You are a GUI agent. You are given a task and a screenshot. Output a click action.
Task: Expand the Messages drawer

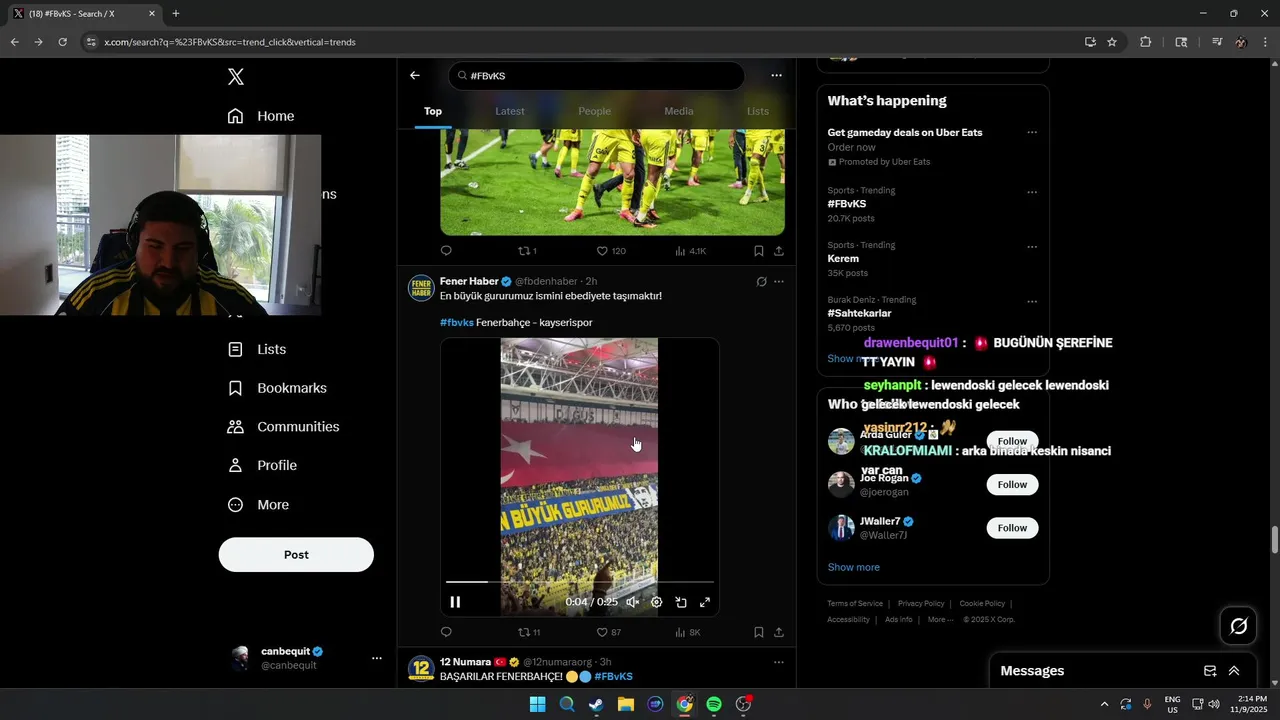click(1234, 671)
